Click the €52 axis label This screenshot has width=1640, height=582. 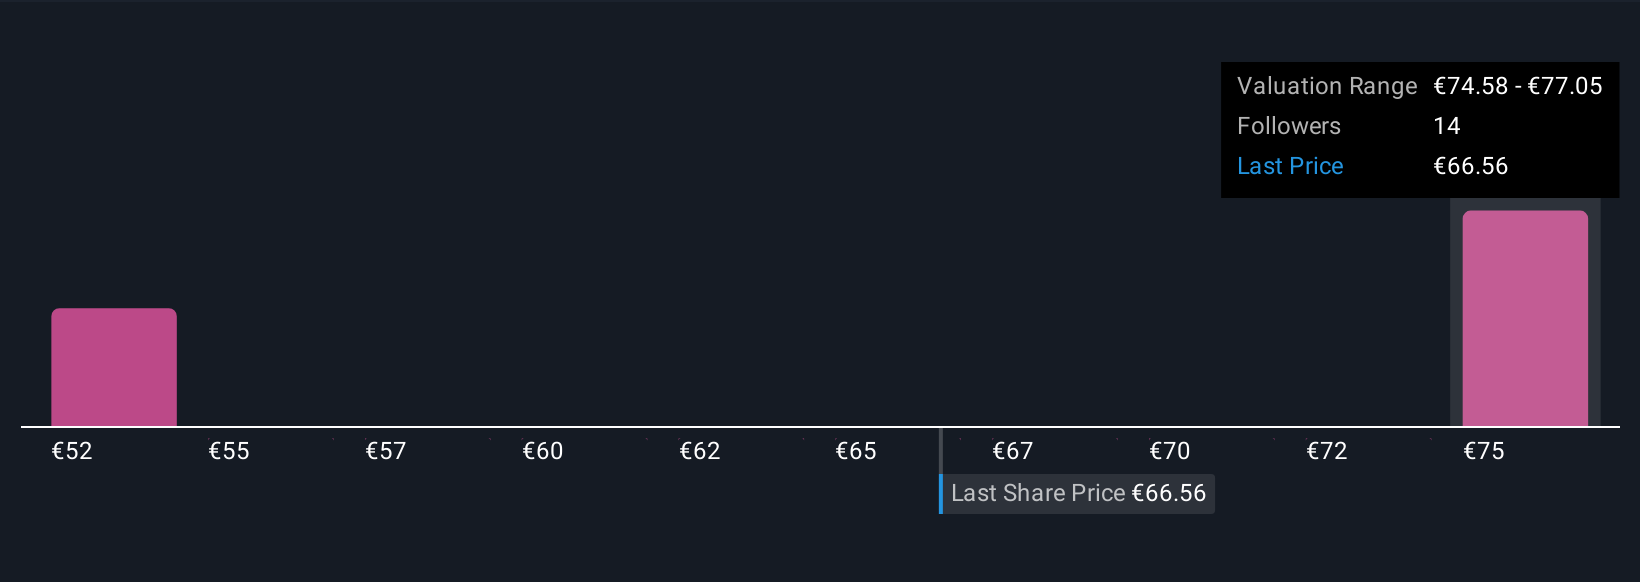pos(72,451)
